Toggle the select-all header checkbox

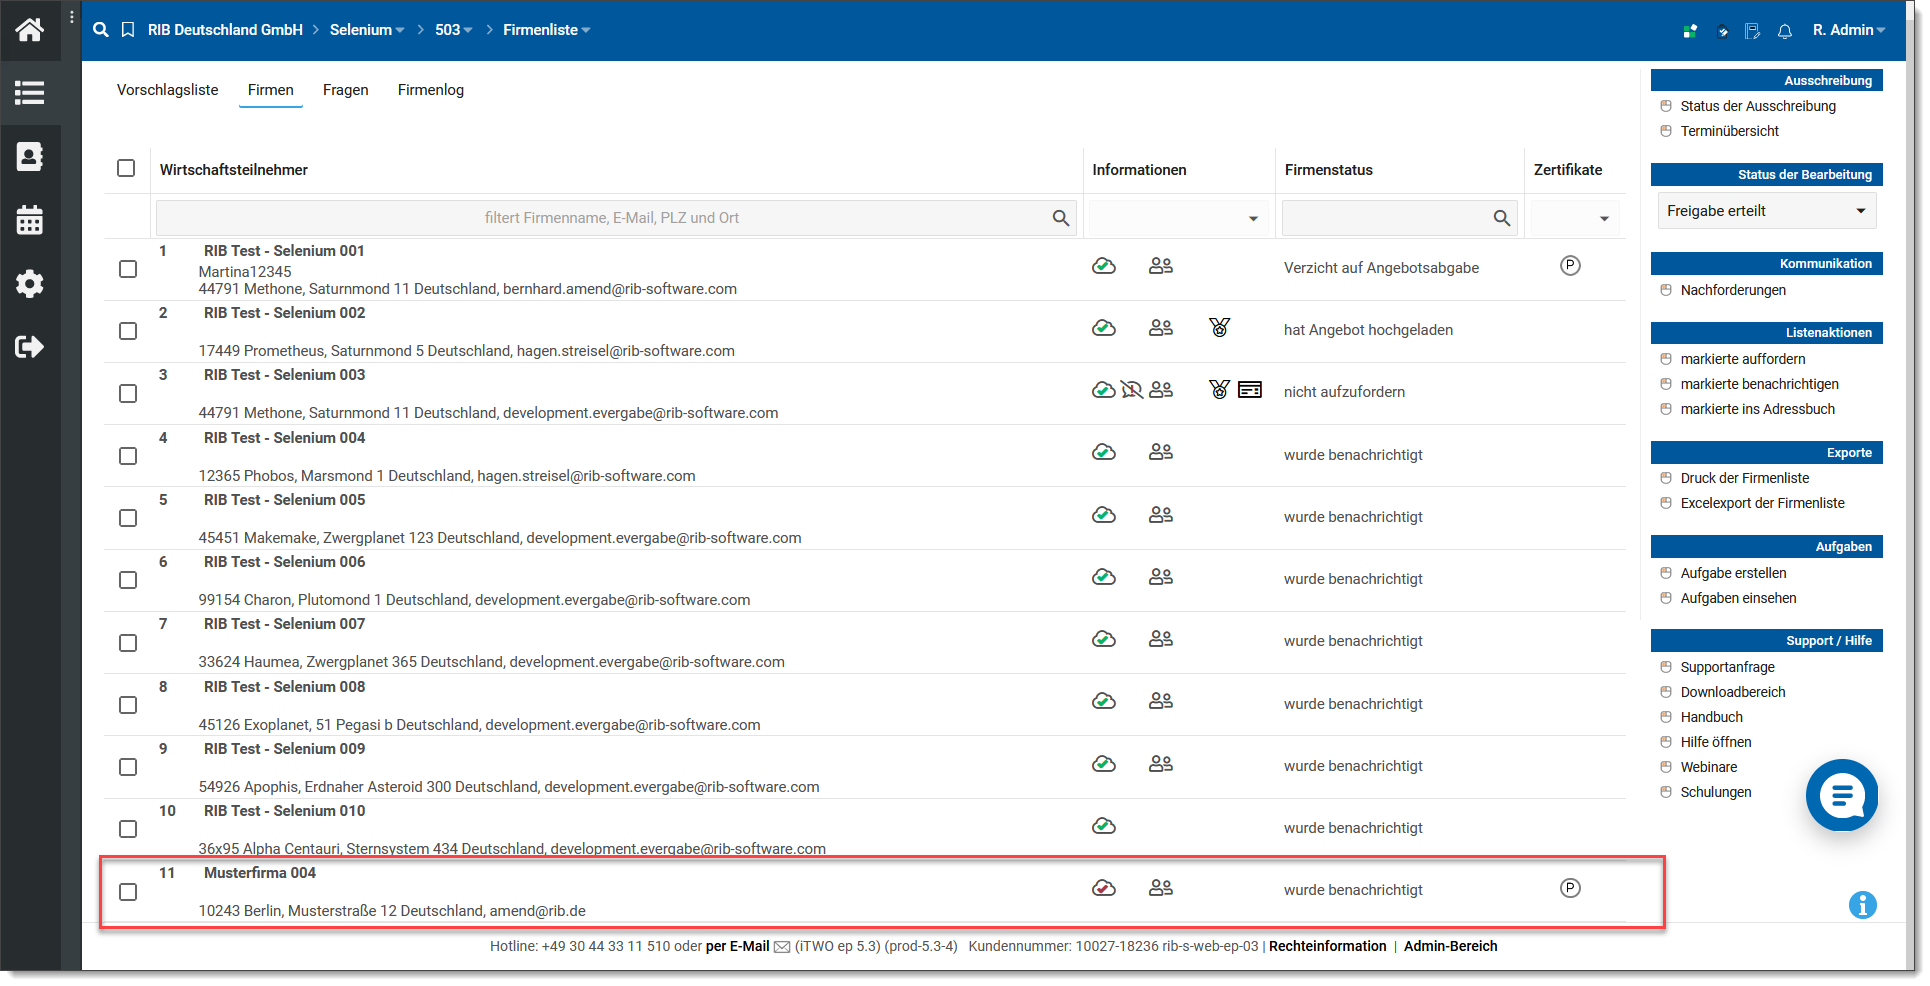coord(126,168)
